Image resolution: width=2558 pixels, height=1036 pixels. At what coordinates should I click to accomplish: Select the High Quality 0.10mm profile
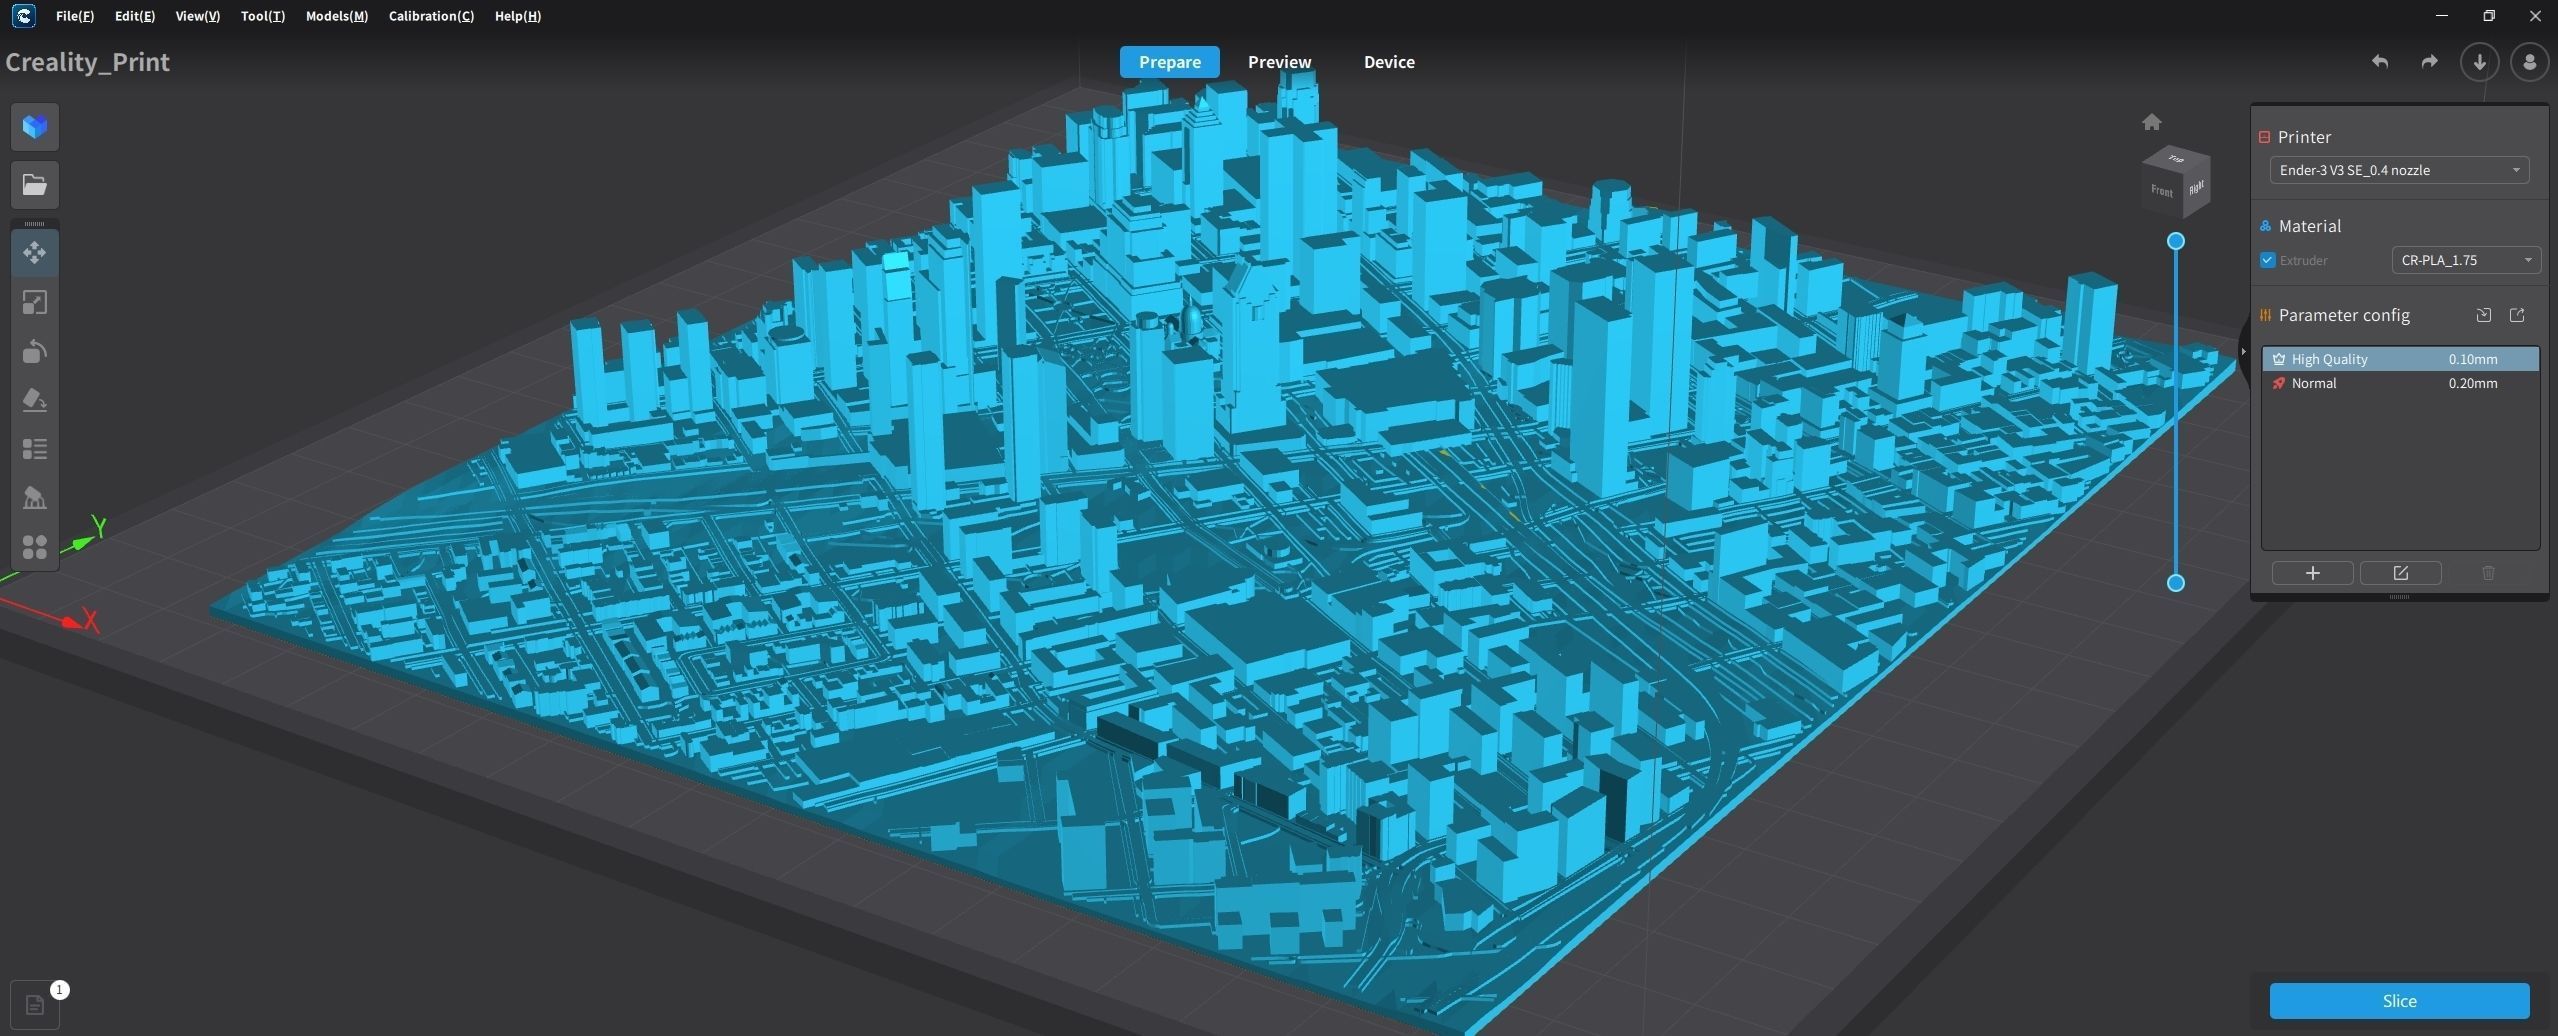coord(2400,359)
